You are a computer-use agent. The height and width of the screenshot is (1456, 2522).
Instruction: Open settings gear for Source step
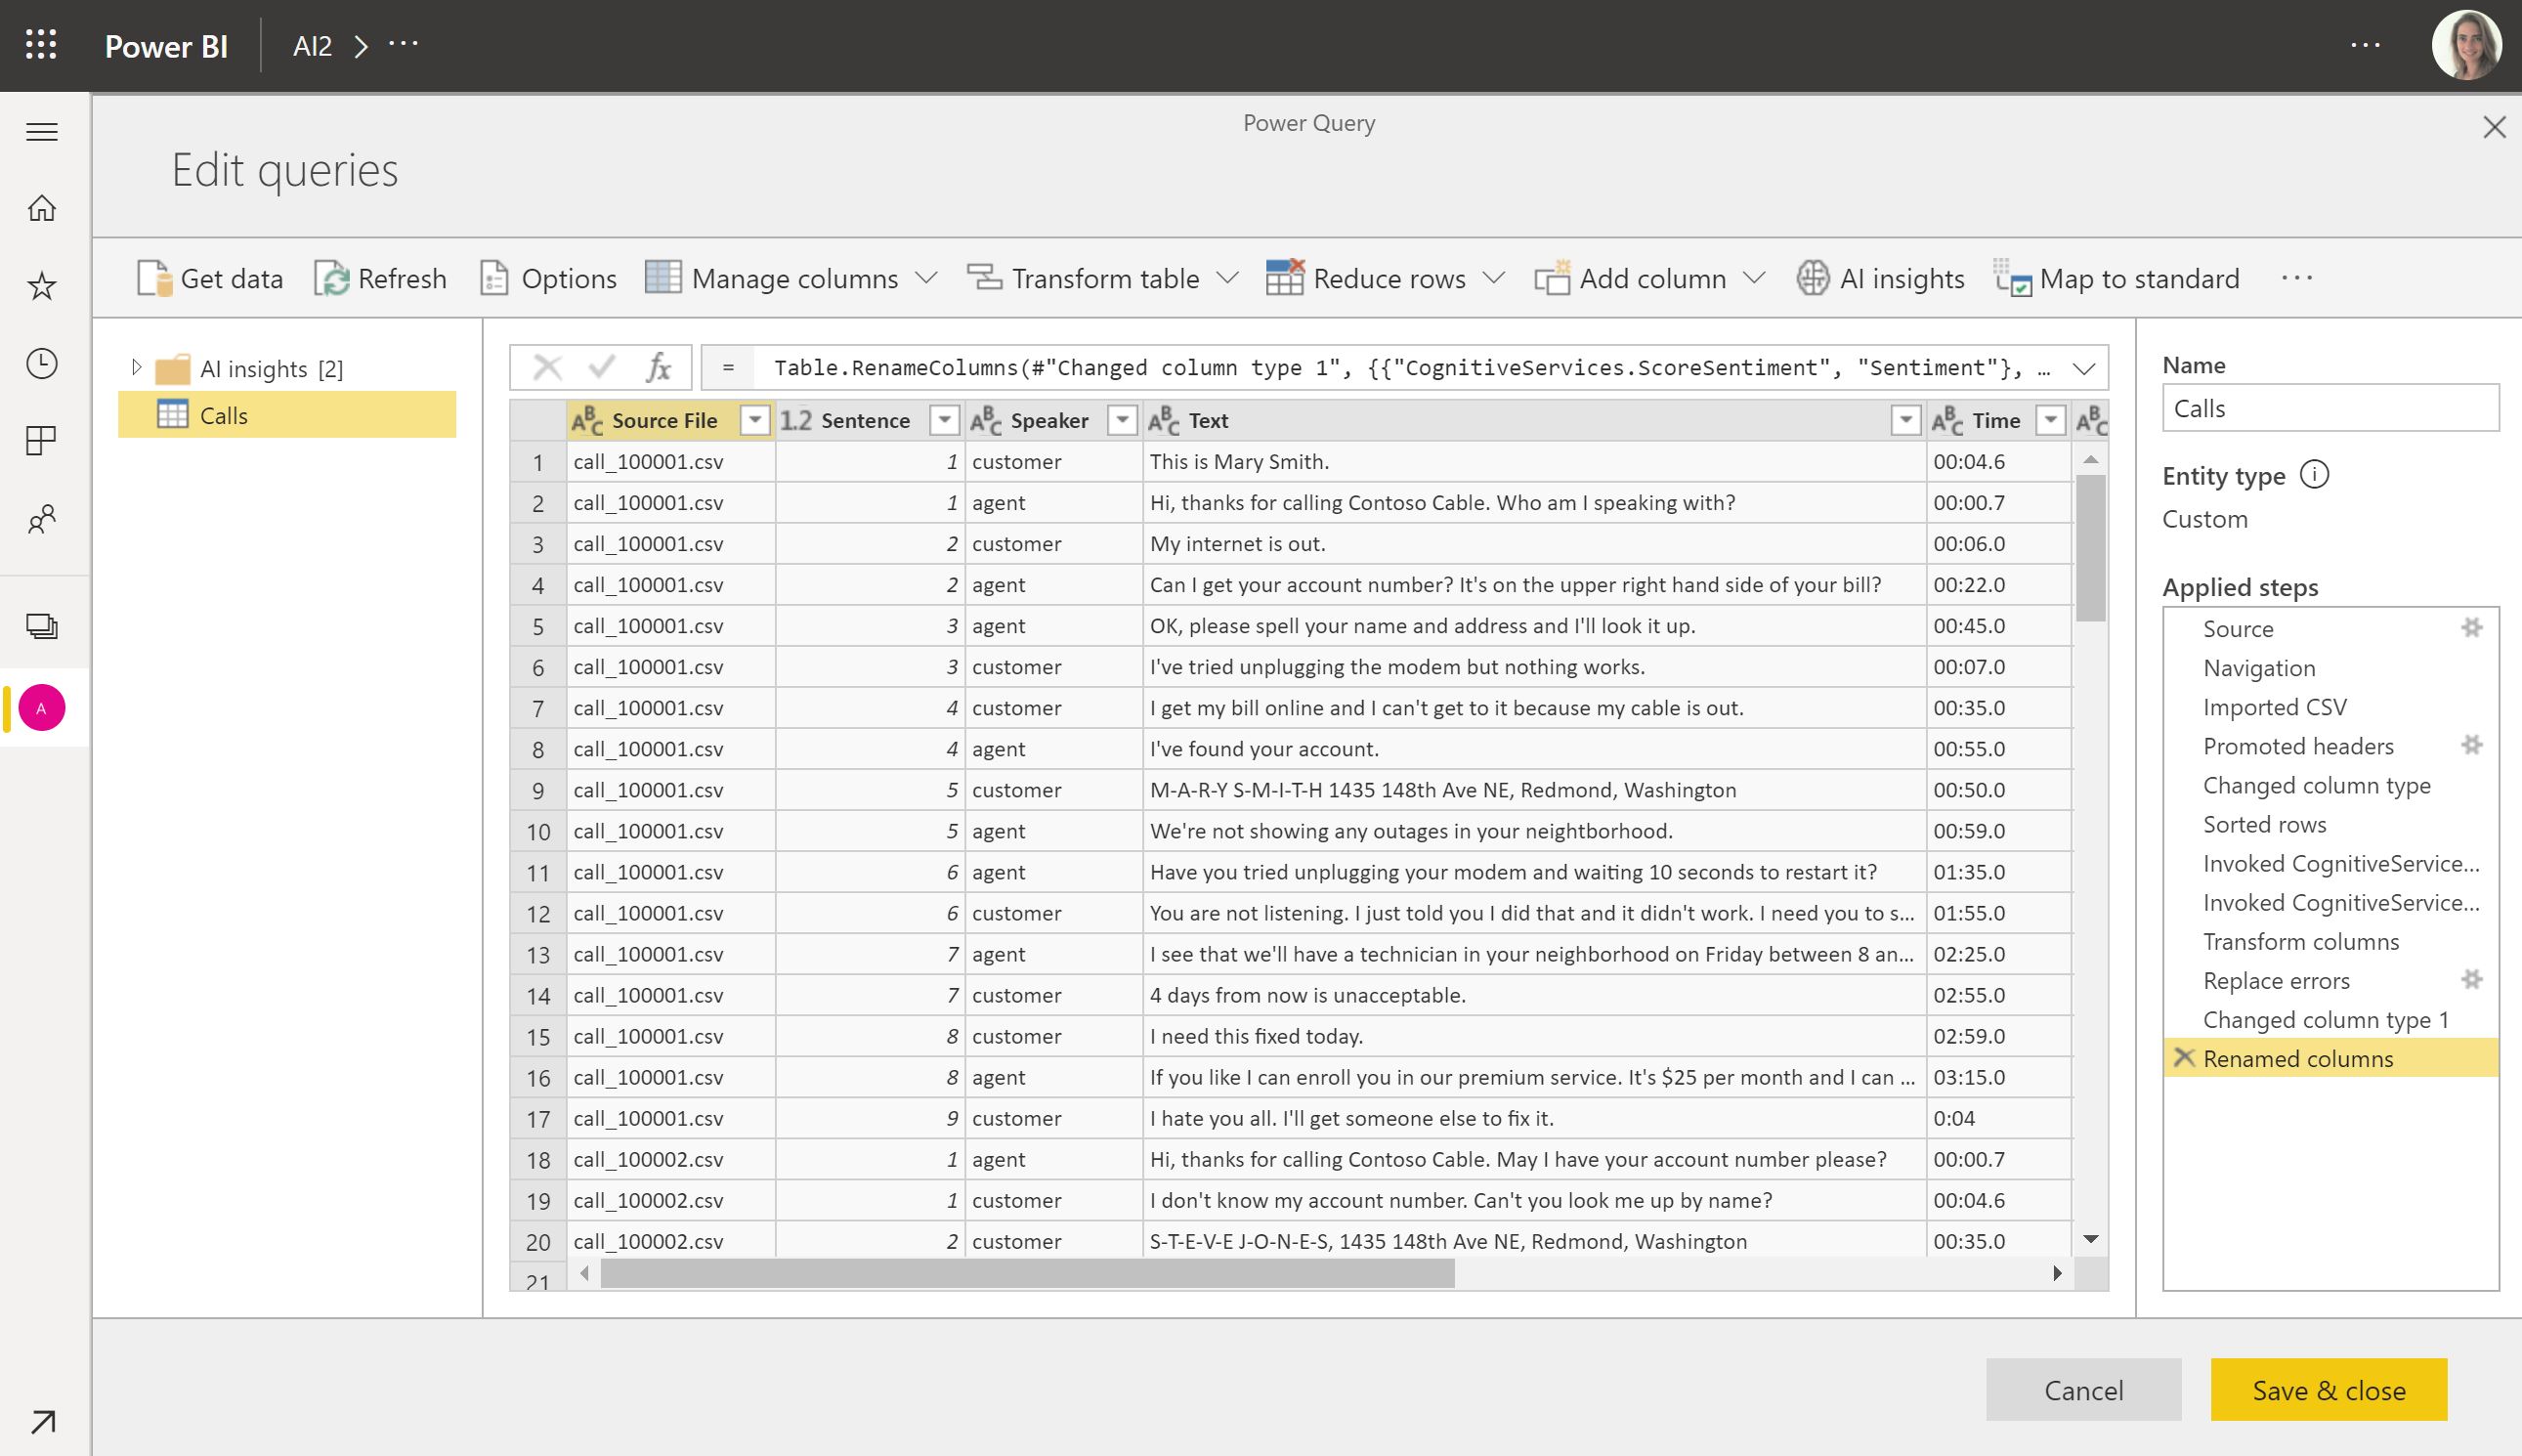(2471, 628)
